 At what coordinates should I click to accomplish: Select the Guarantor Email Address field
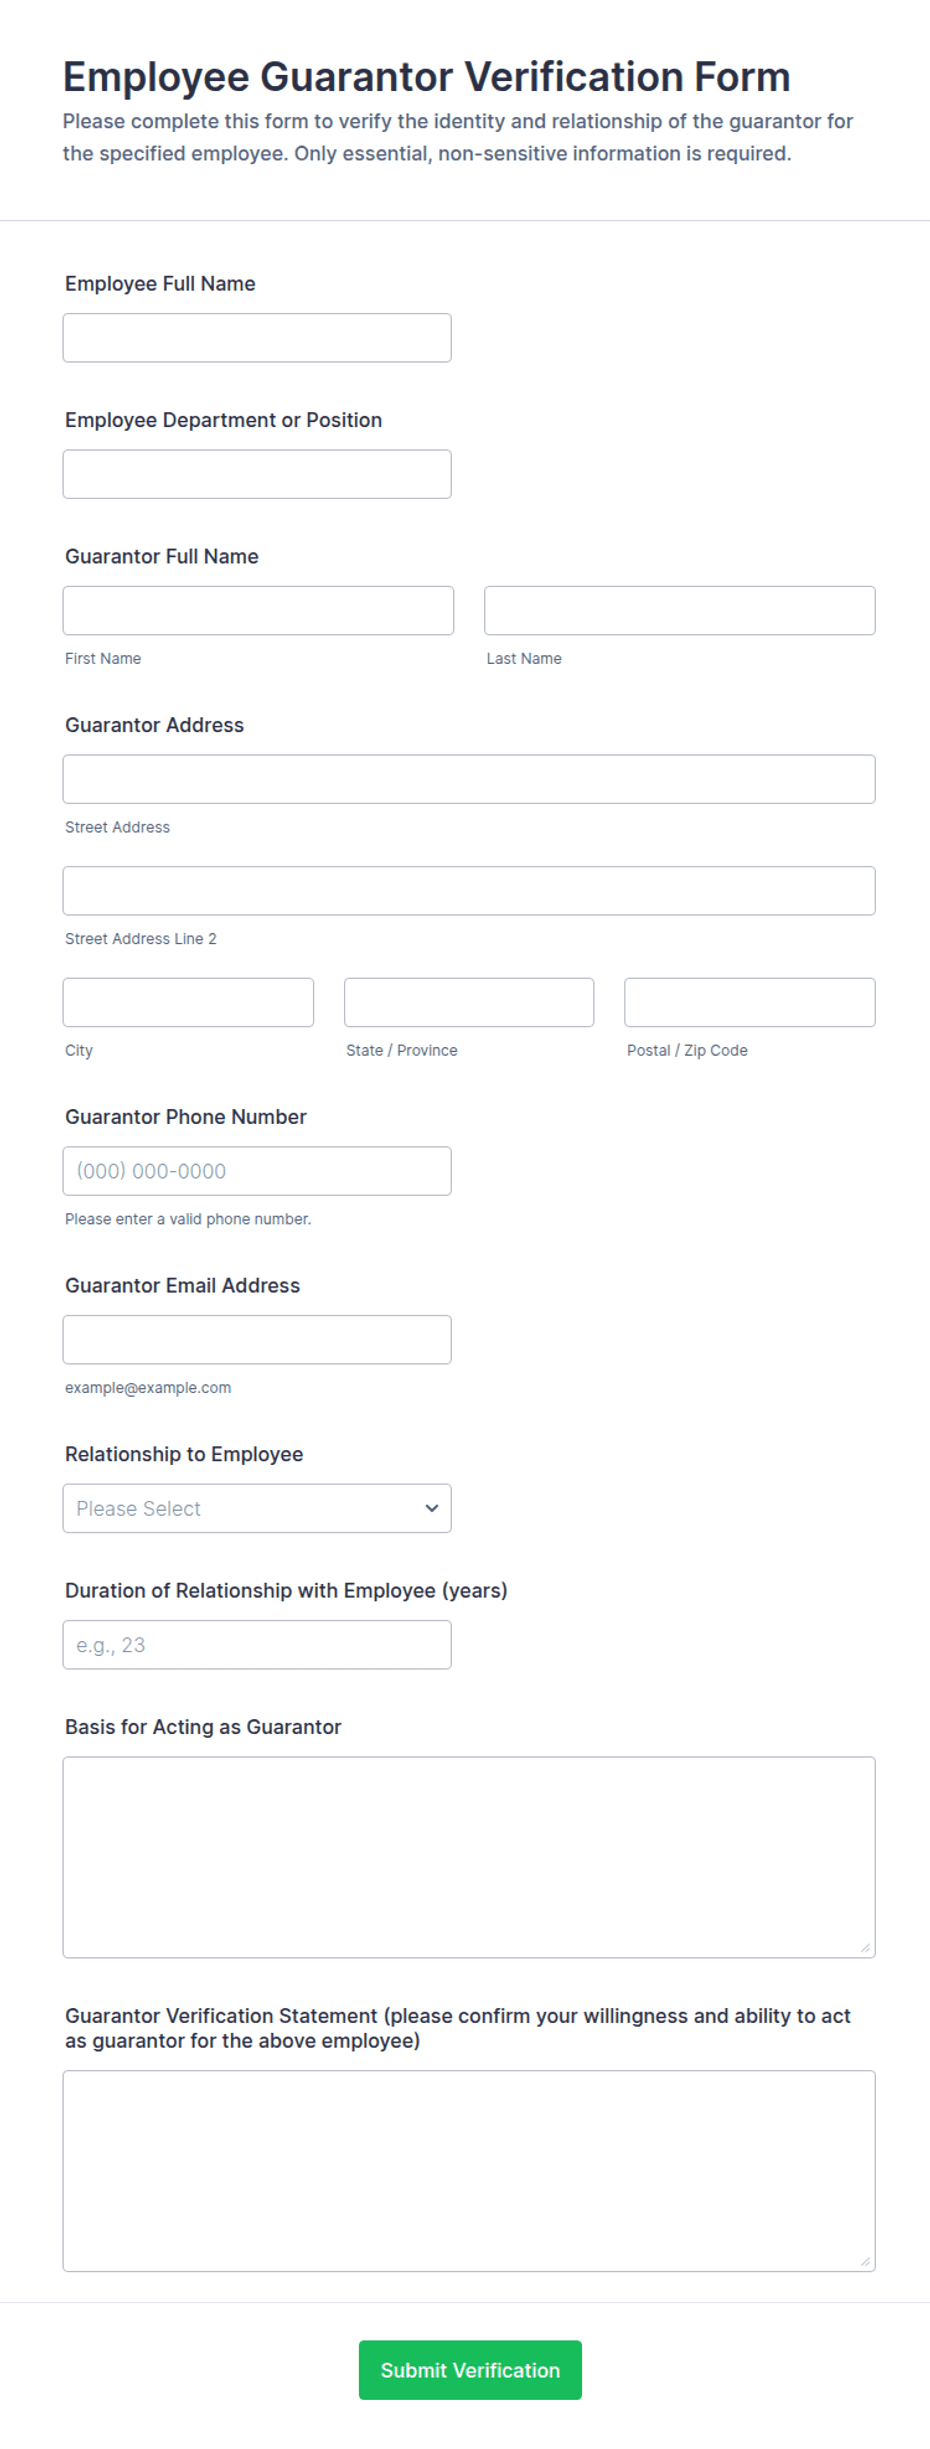coord(256,1339)
